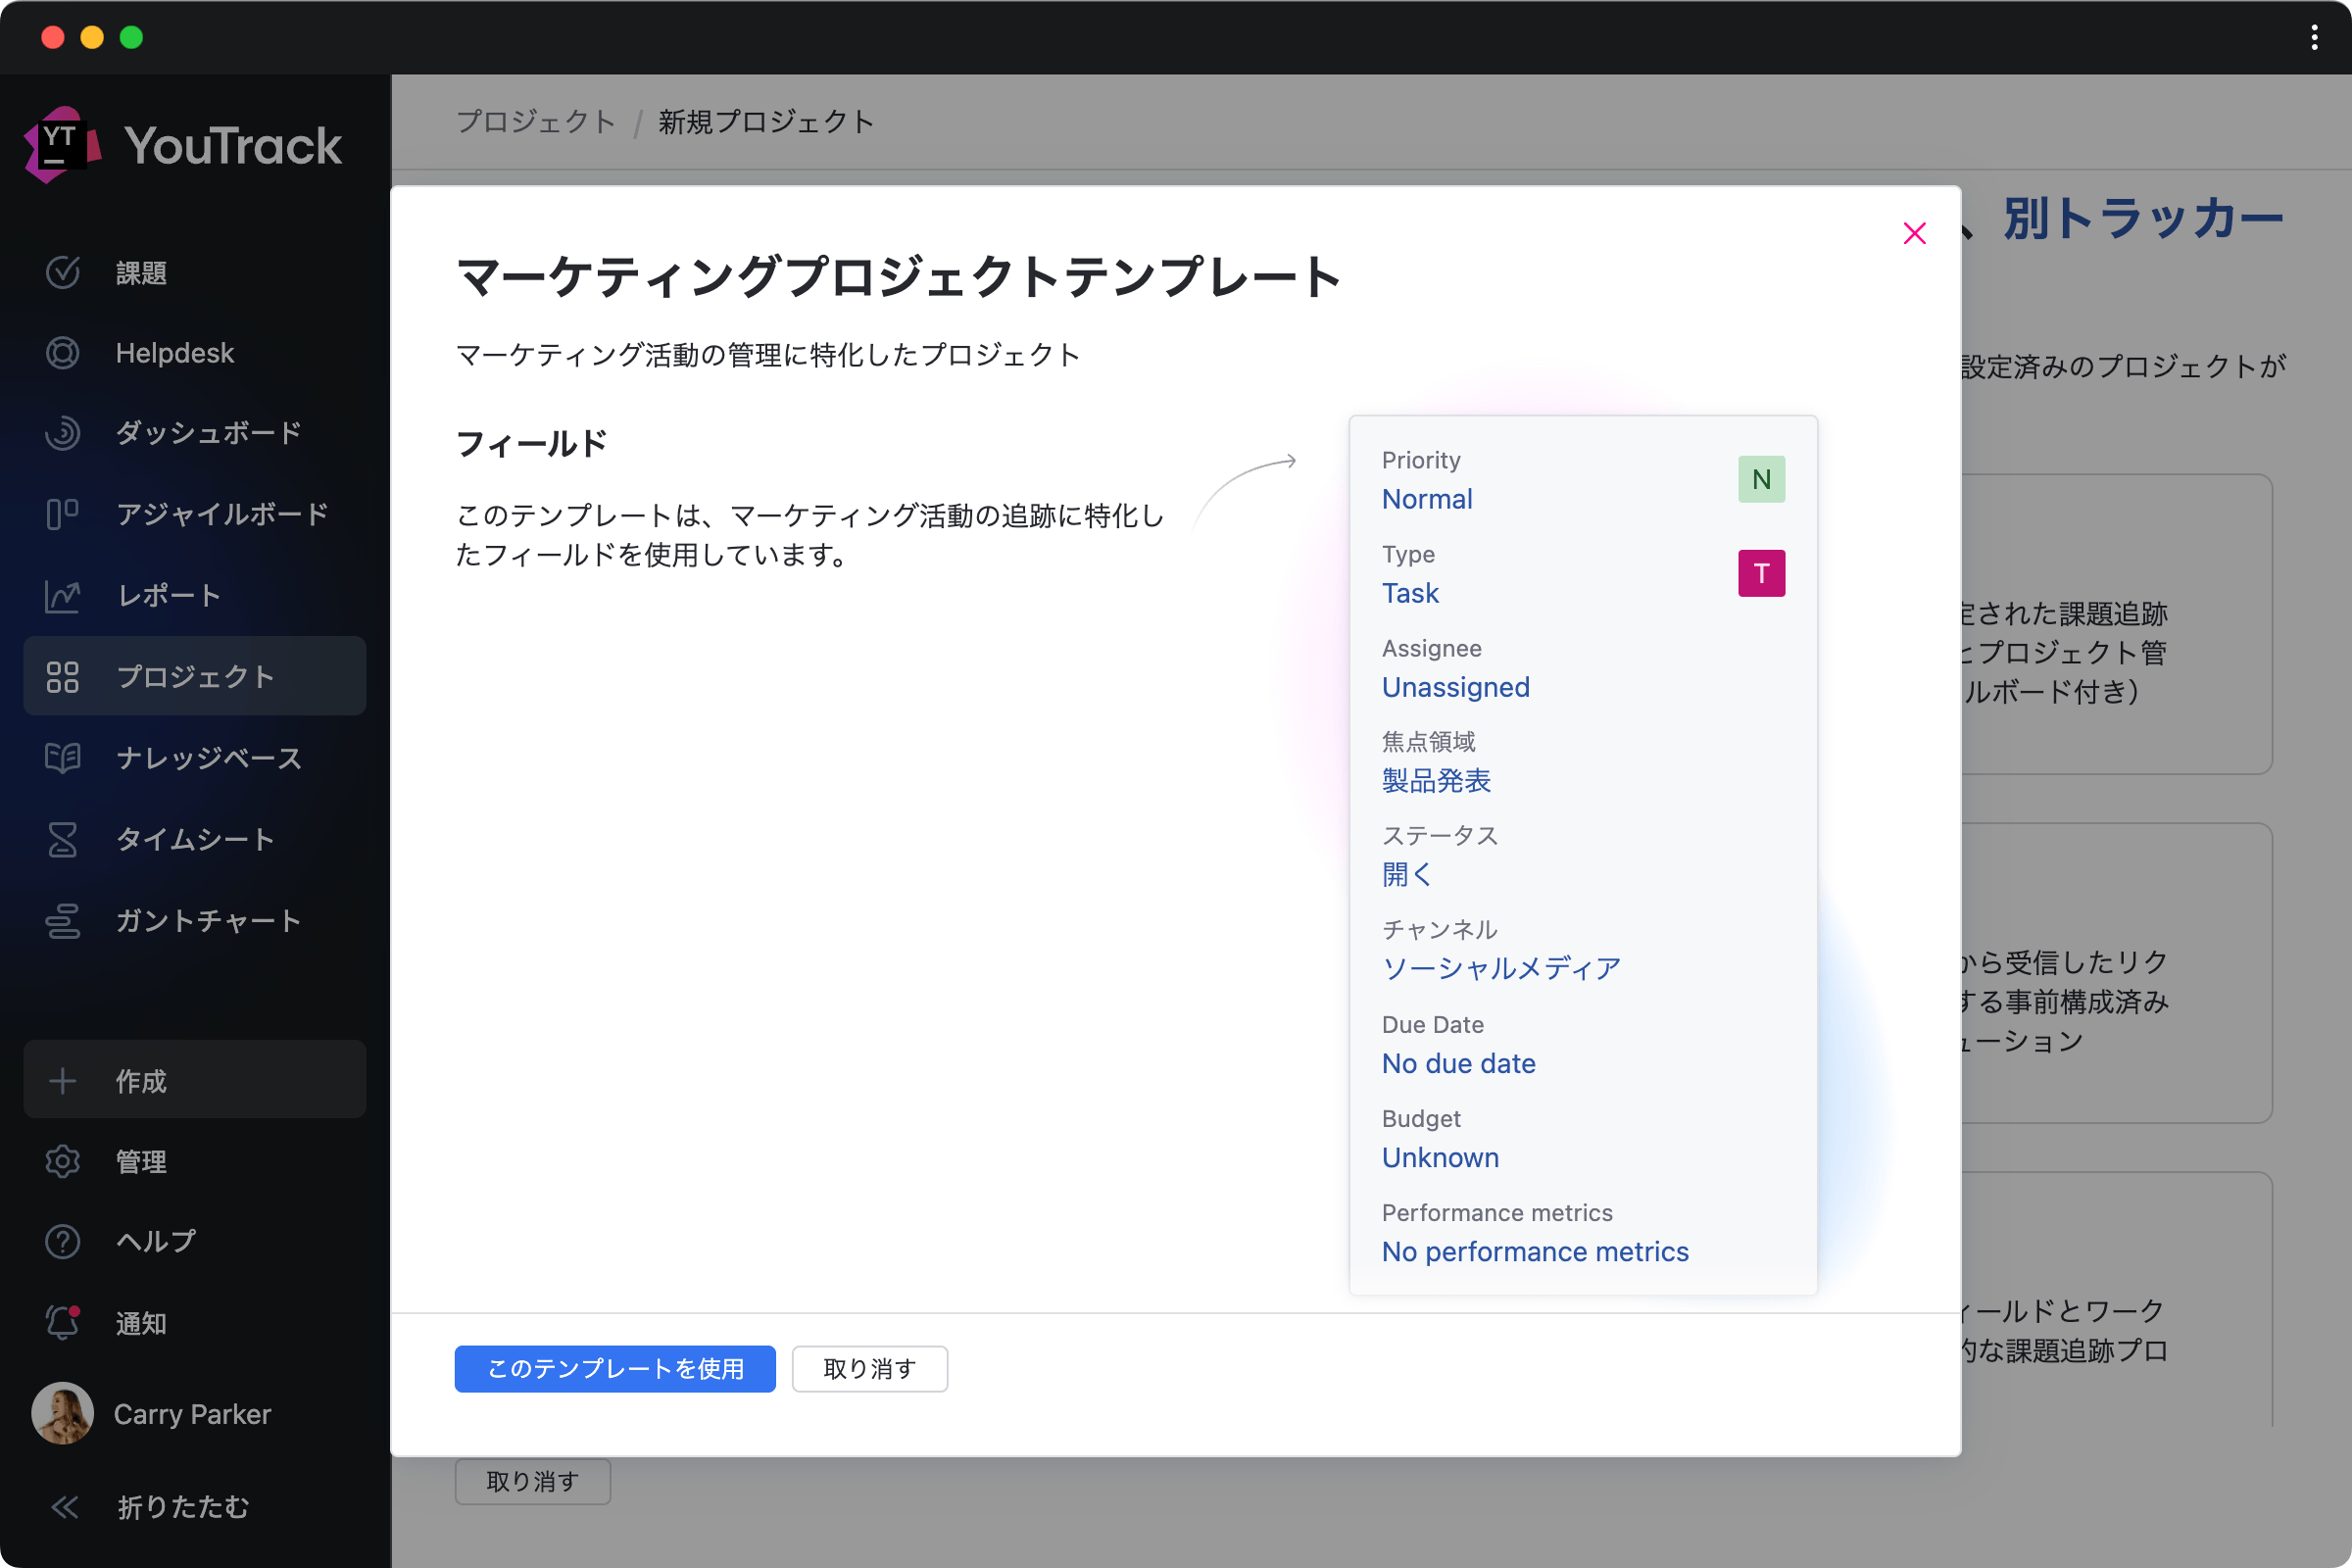This screenshot has height=1568, width=2352.
Task: Open the Reports chart icon
Action: tap(62, 596)
